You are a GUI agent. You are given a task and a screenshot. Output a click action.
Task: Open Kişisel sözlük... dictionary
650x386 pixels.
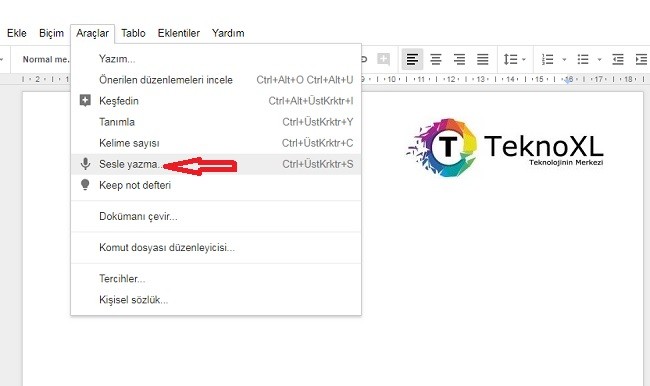216,300
